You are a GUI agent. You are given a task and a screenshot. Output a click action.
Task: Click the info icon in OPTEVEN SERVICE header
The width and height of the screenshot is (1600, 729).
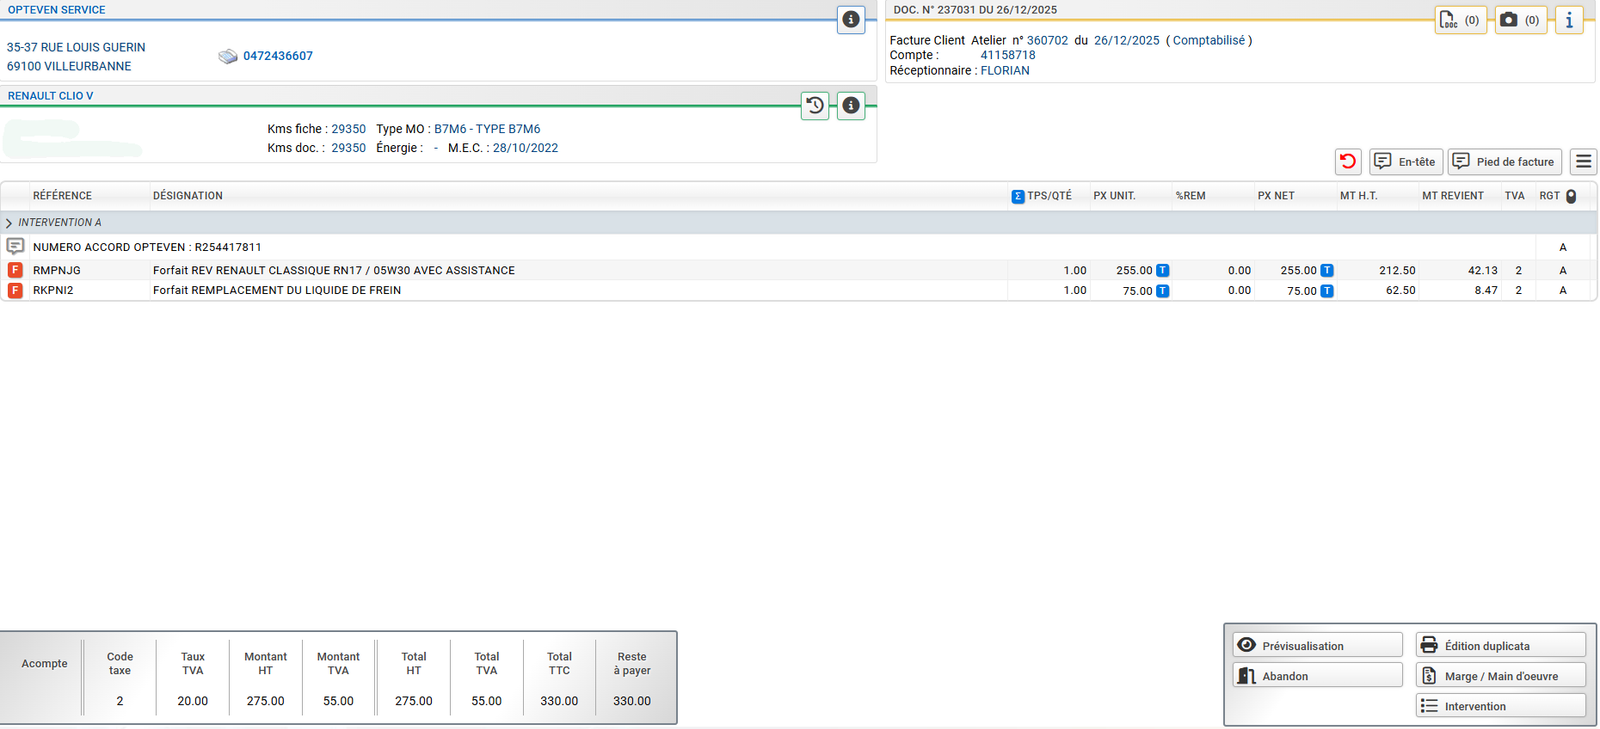click(x=850, y=19)
